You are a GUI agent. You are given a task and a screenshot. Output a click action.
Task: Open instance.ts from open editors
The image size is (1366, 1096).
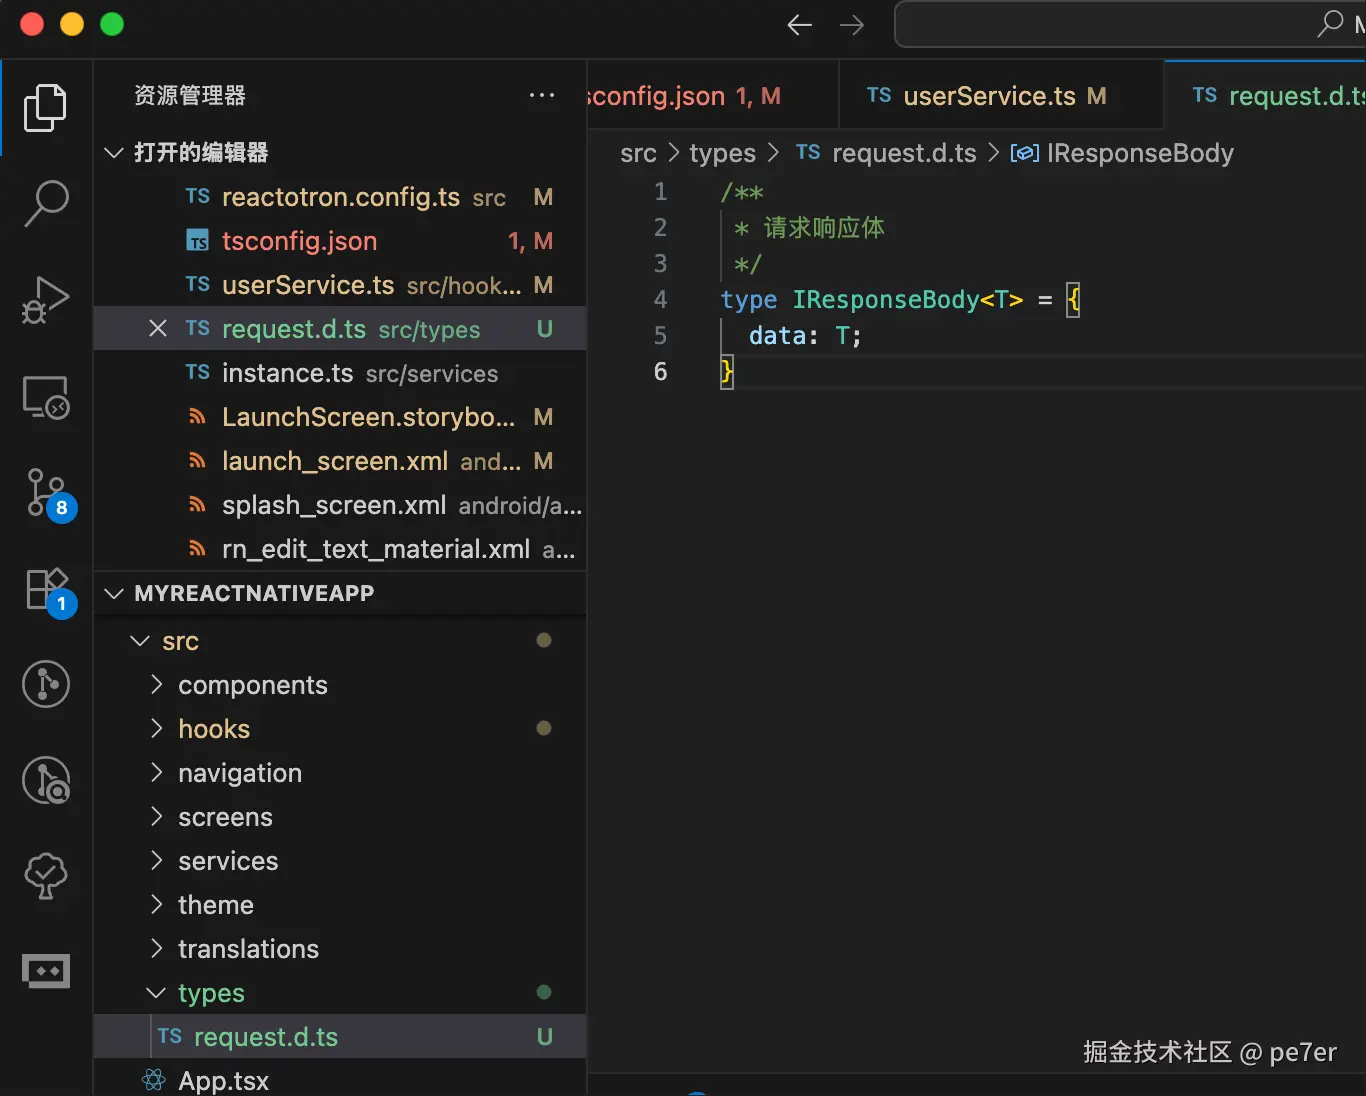(340, 373)
